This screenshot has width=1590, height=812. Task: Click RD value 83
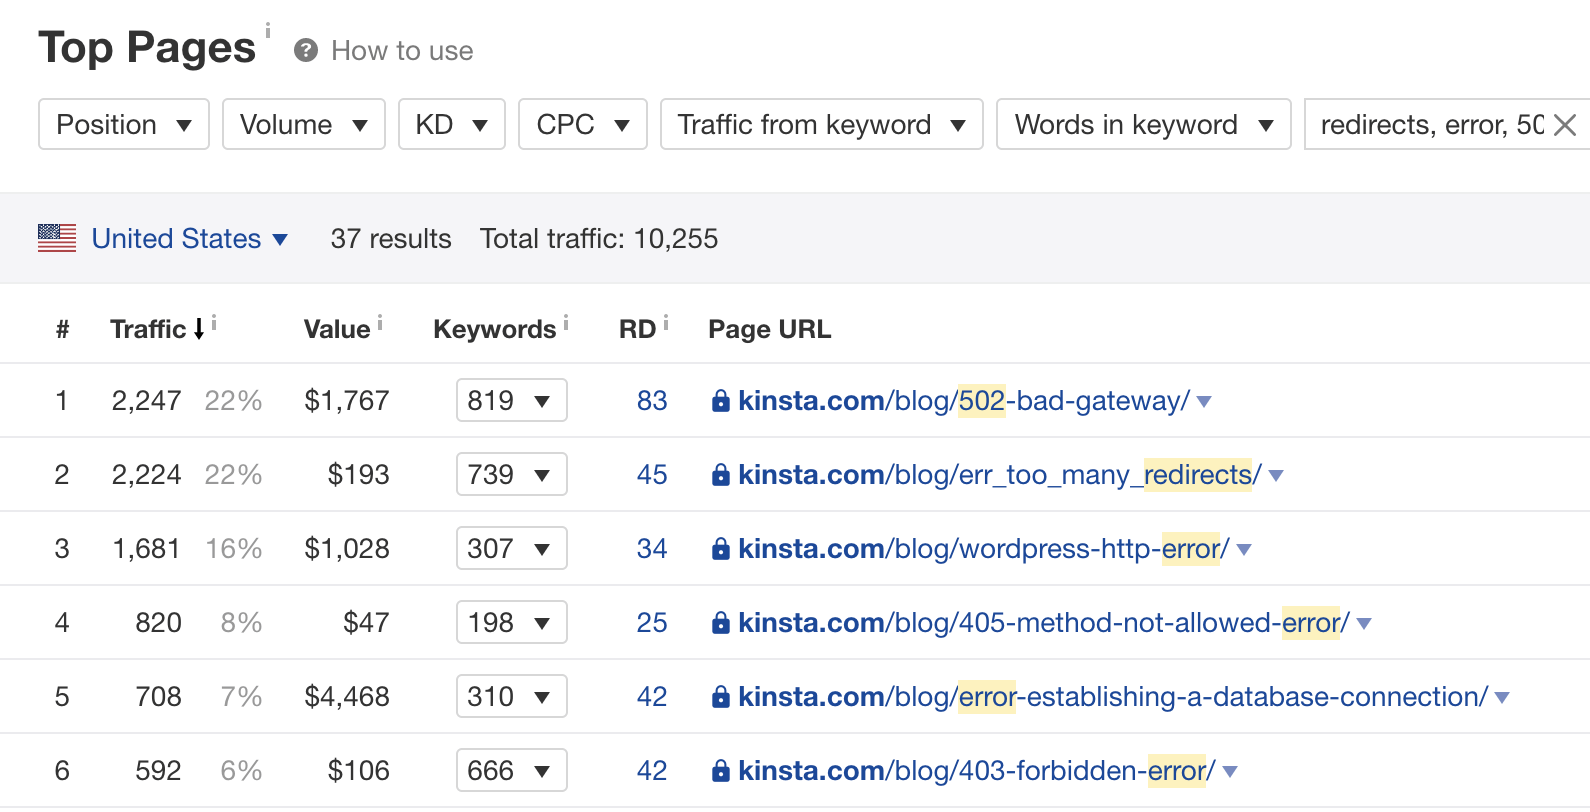pos(652,401)
